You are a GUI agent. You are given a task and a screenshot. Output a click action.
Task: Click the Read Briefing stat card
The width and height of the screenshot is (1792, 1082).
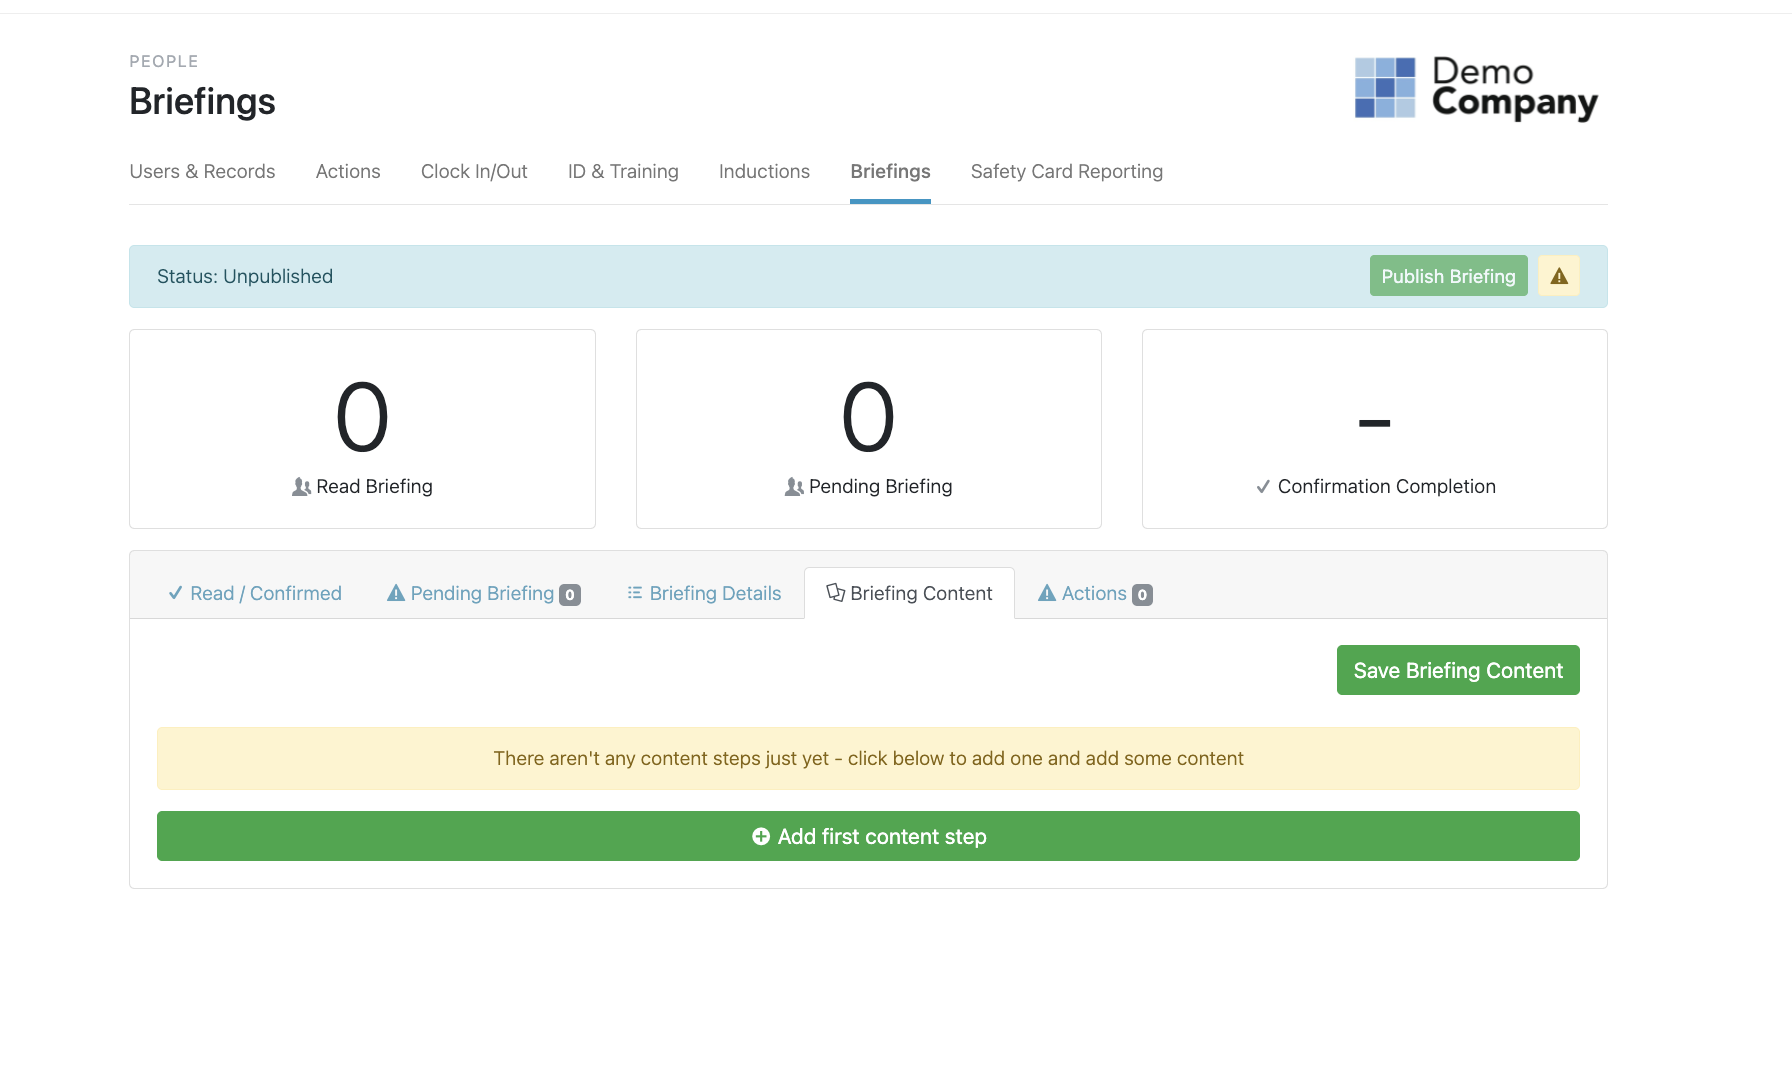(x=362, y=429)
